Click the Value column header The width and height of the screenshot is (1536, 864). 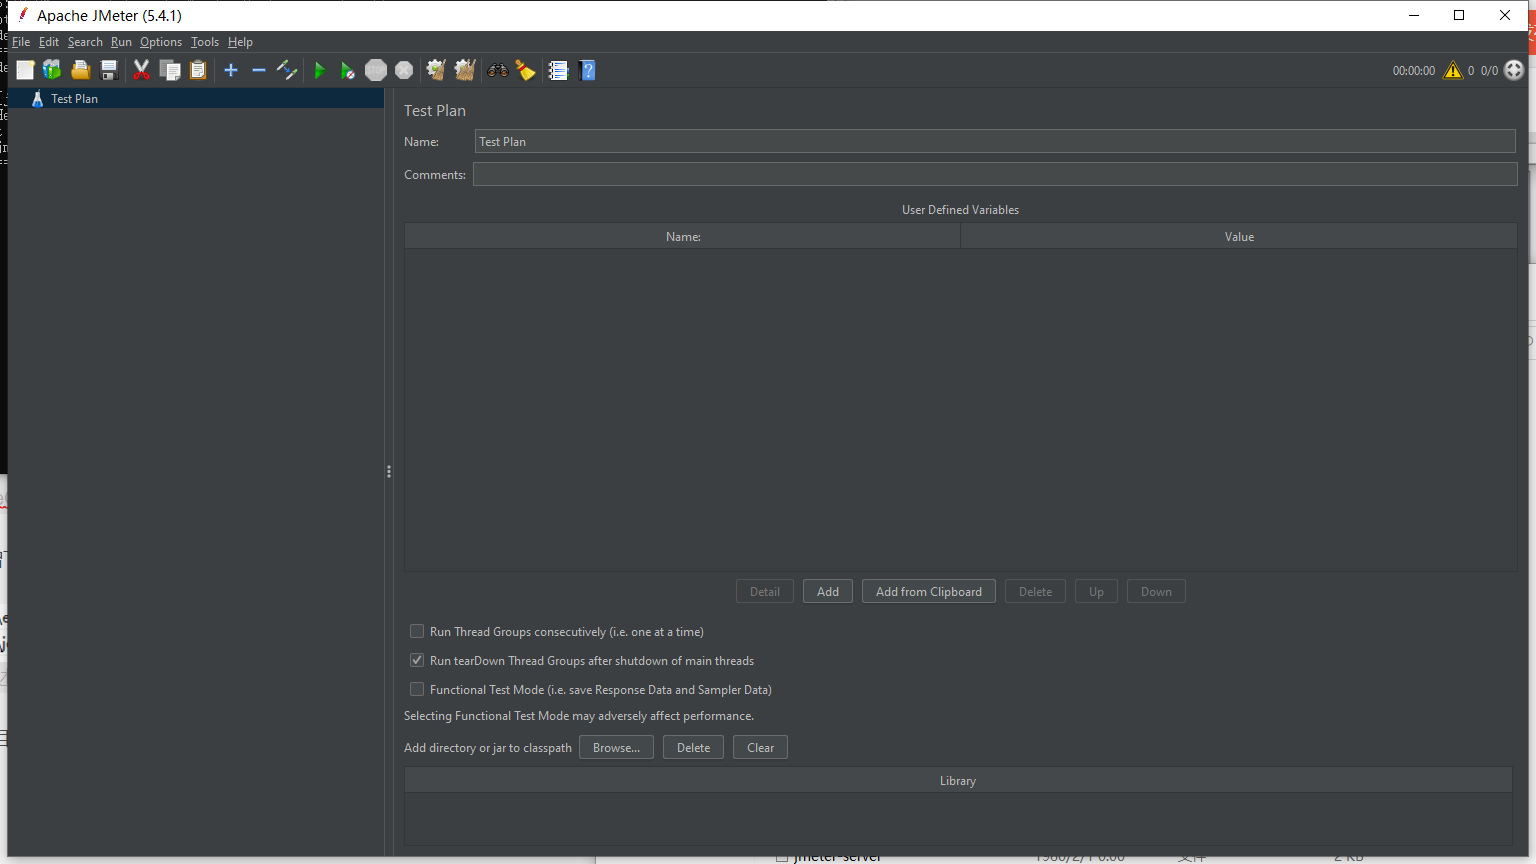pyautogui.click(x=1239, y=237)
